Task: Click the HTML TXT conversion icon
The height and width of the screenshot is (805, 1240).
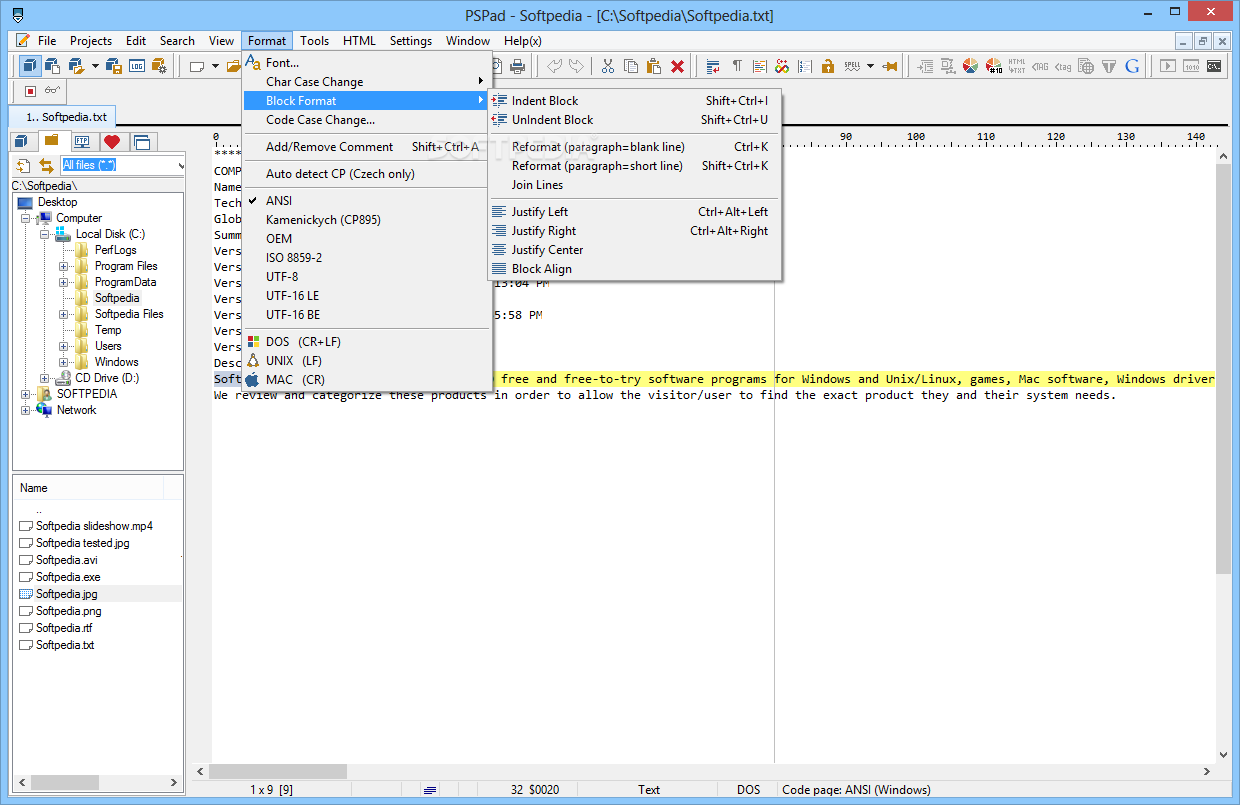Action: coord(1017,66)
